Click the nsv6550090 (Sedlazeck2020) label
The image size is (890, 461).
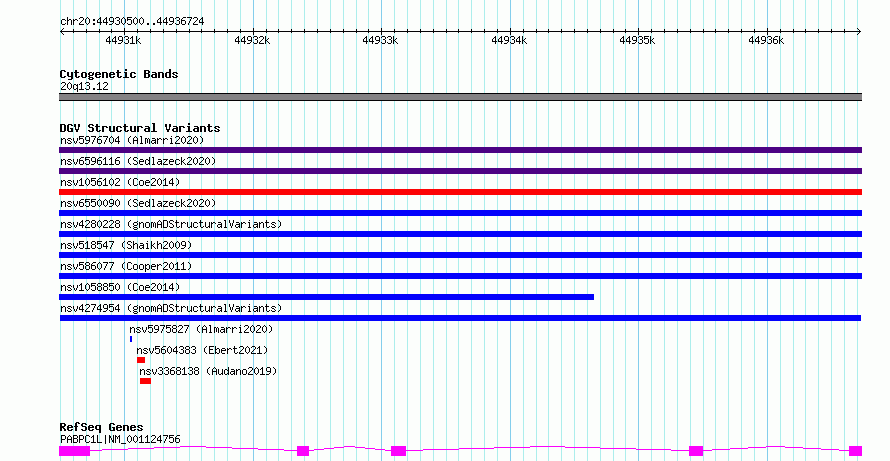[138, 203]
